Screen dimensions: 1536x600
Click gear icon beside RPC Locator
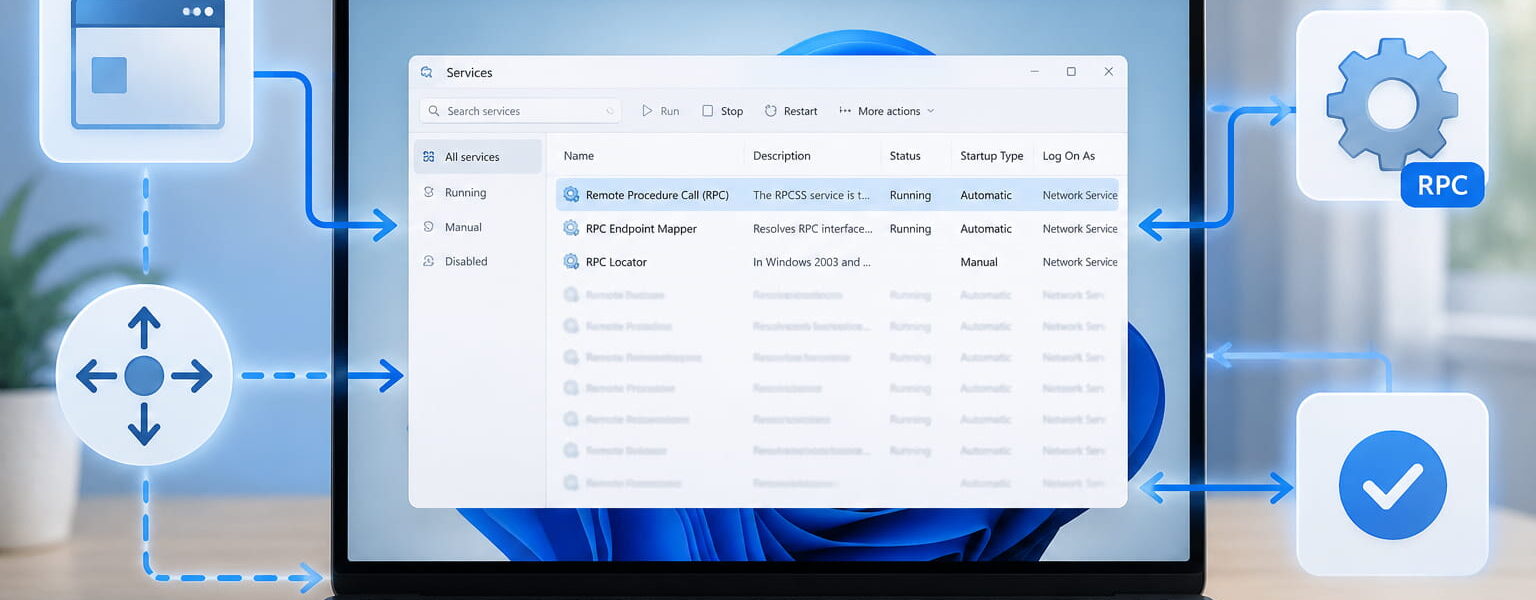(571, 262)
